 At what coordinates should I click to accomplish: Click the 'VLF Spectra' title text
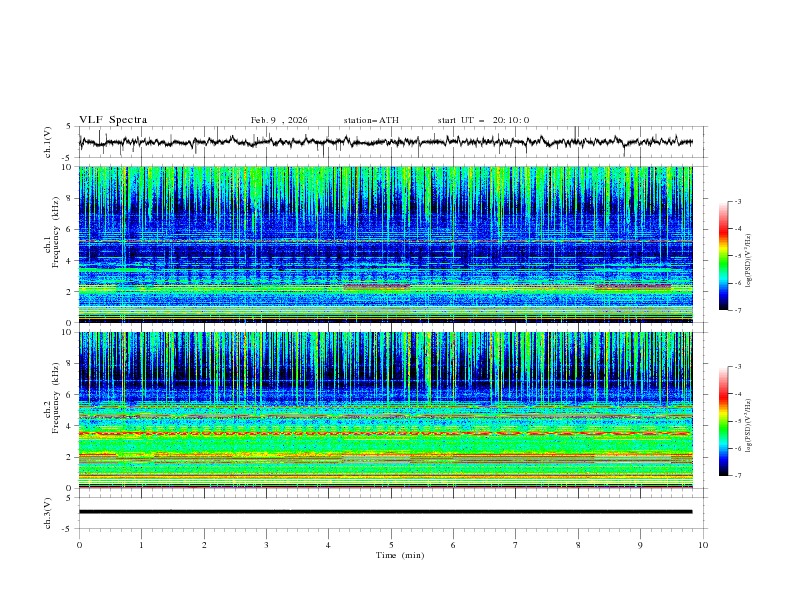[x=113, y=120]
